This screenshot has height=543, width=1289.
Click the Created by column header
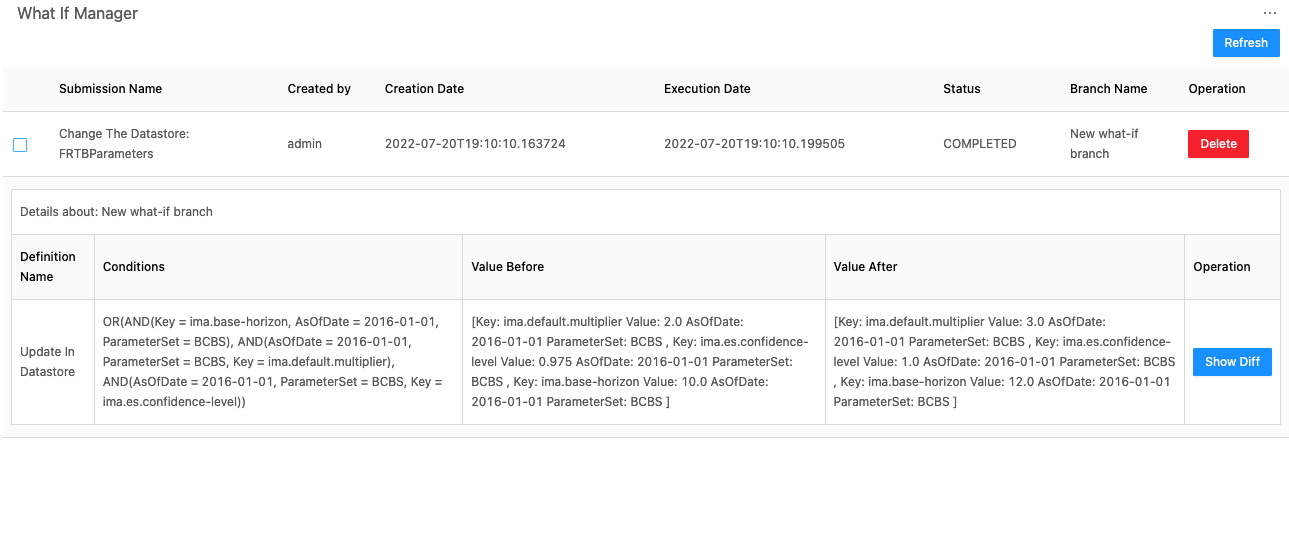pos(319,89)
